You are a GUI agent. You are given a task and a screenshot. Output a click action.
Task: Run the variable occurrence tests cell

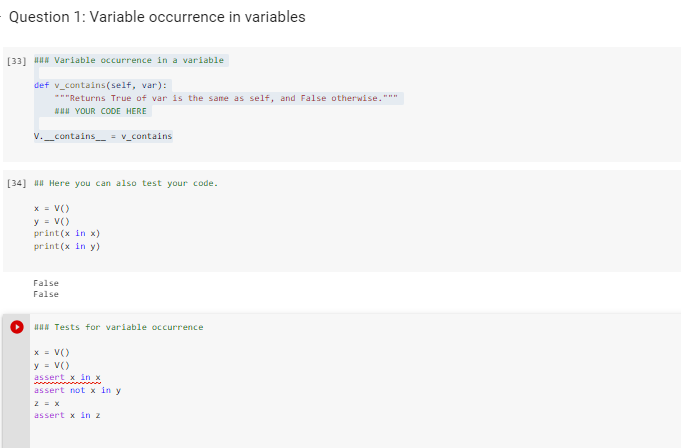click(17, 327)
